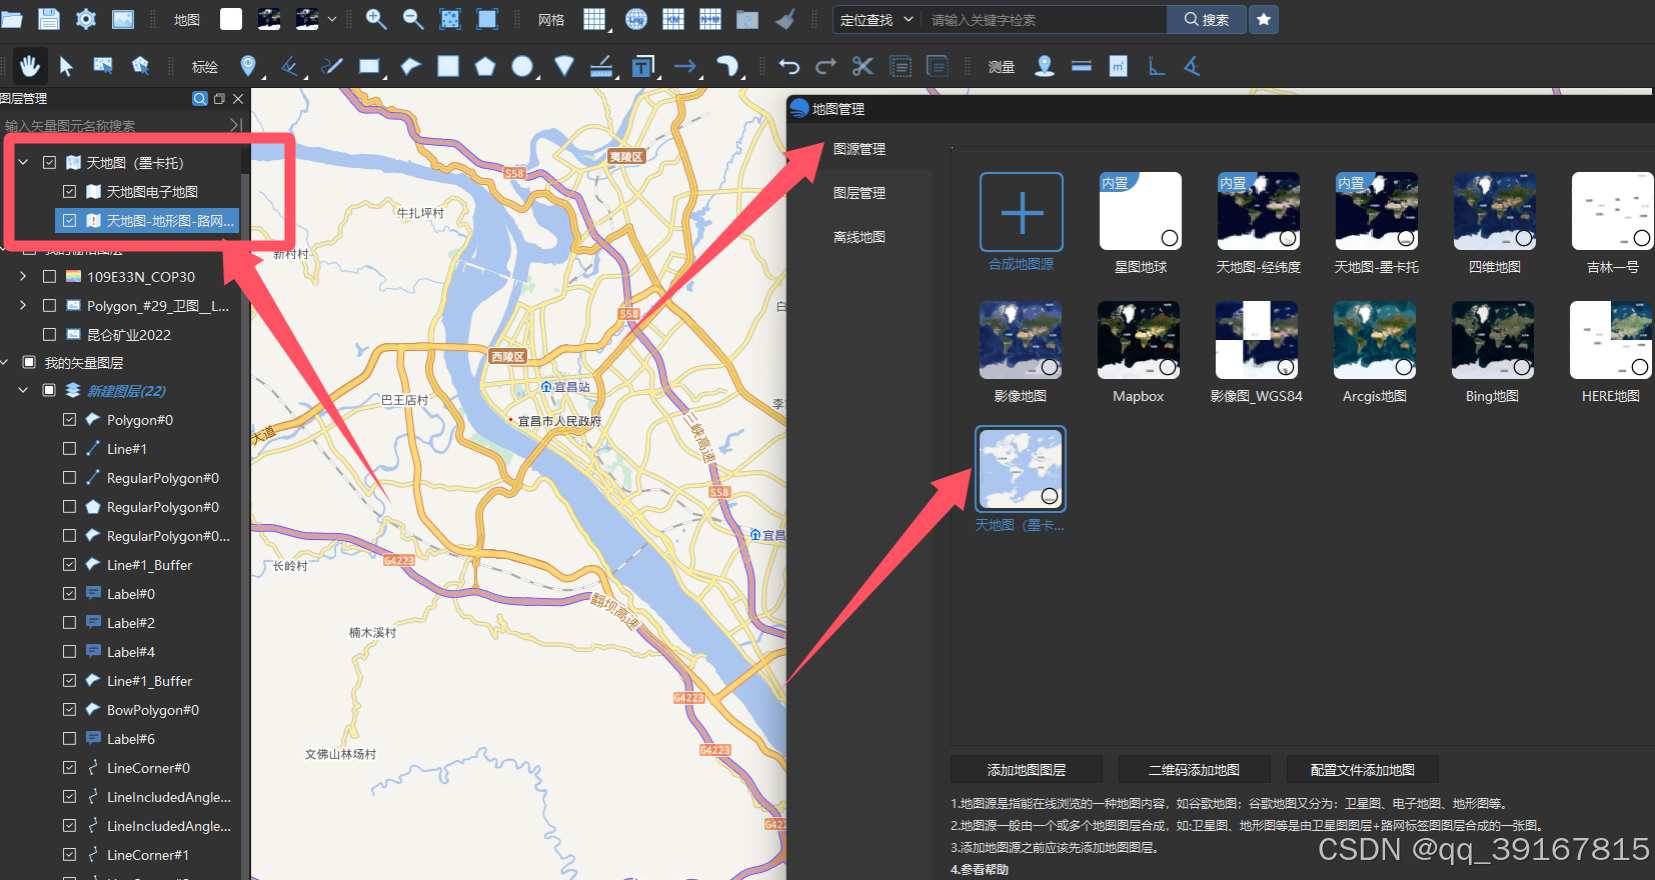This screenshot has width=1655, height=880.
Task: Check the 昆仑矿业2022 layer checkbox
Action: (x=49, y=334)
